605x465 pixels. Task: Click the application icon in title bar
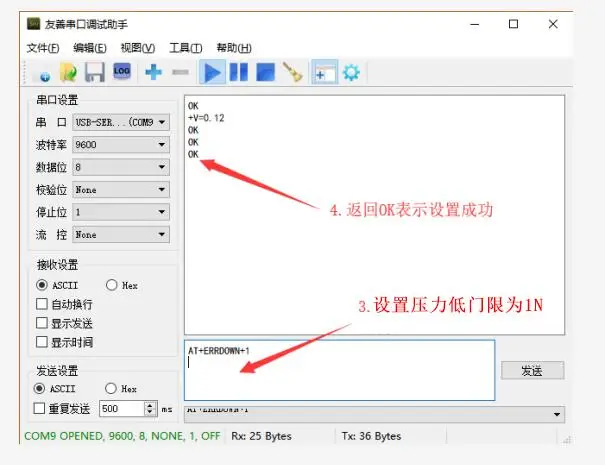coord(34,24)
